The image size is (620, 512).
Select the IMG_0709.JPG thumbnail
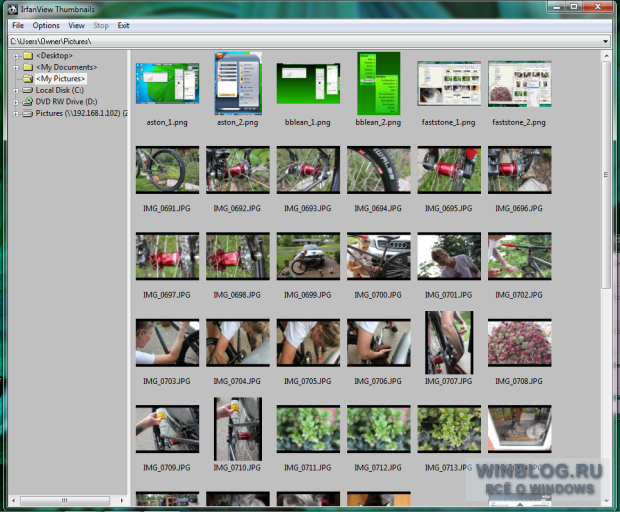point(167,429)
